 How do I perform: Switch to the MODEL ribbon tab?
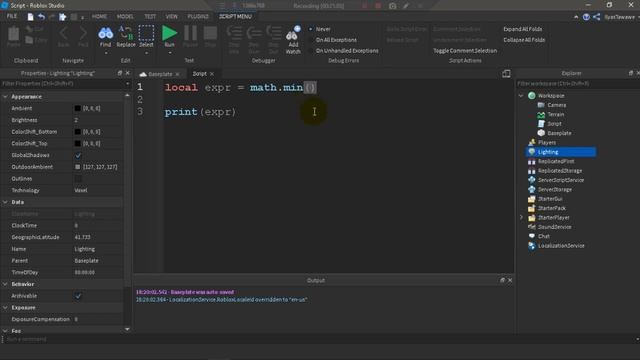click(x=125, y=16)
